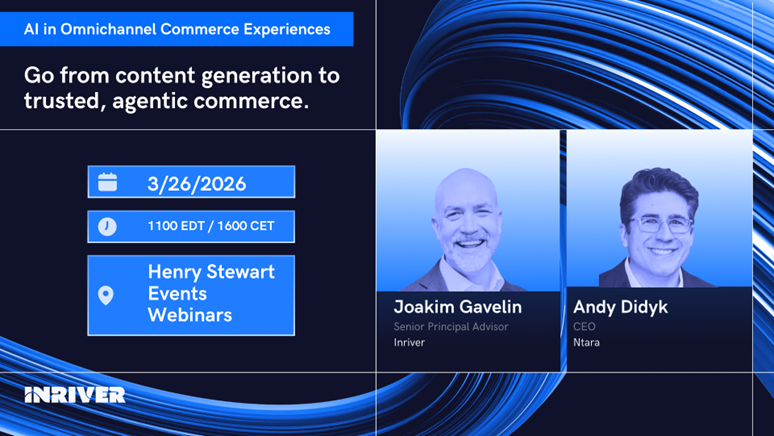Click the name Andy Didyk
Screen dimensions: 774x436
(x=620, y=307)
